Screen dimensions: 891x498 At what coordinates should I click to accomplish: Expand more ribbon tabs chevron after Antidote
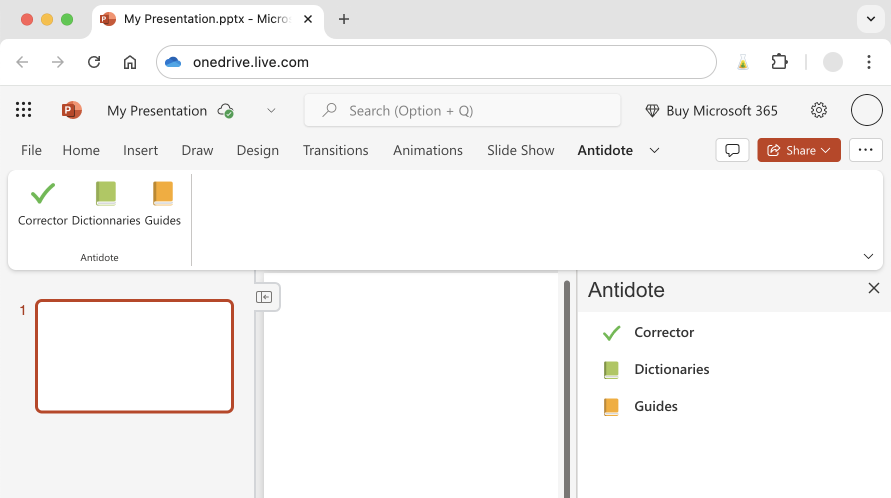pos(655,150)
